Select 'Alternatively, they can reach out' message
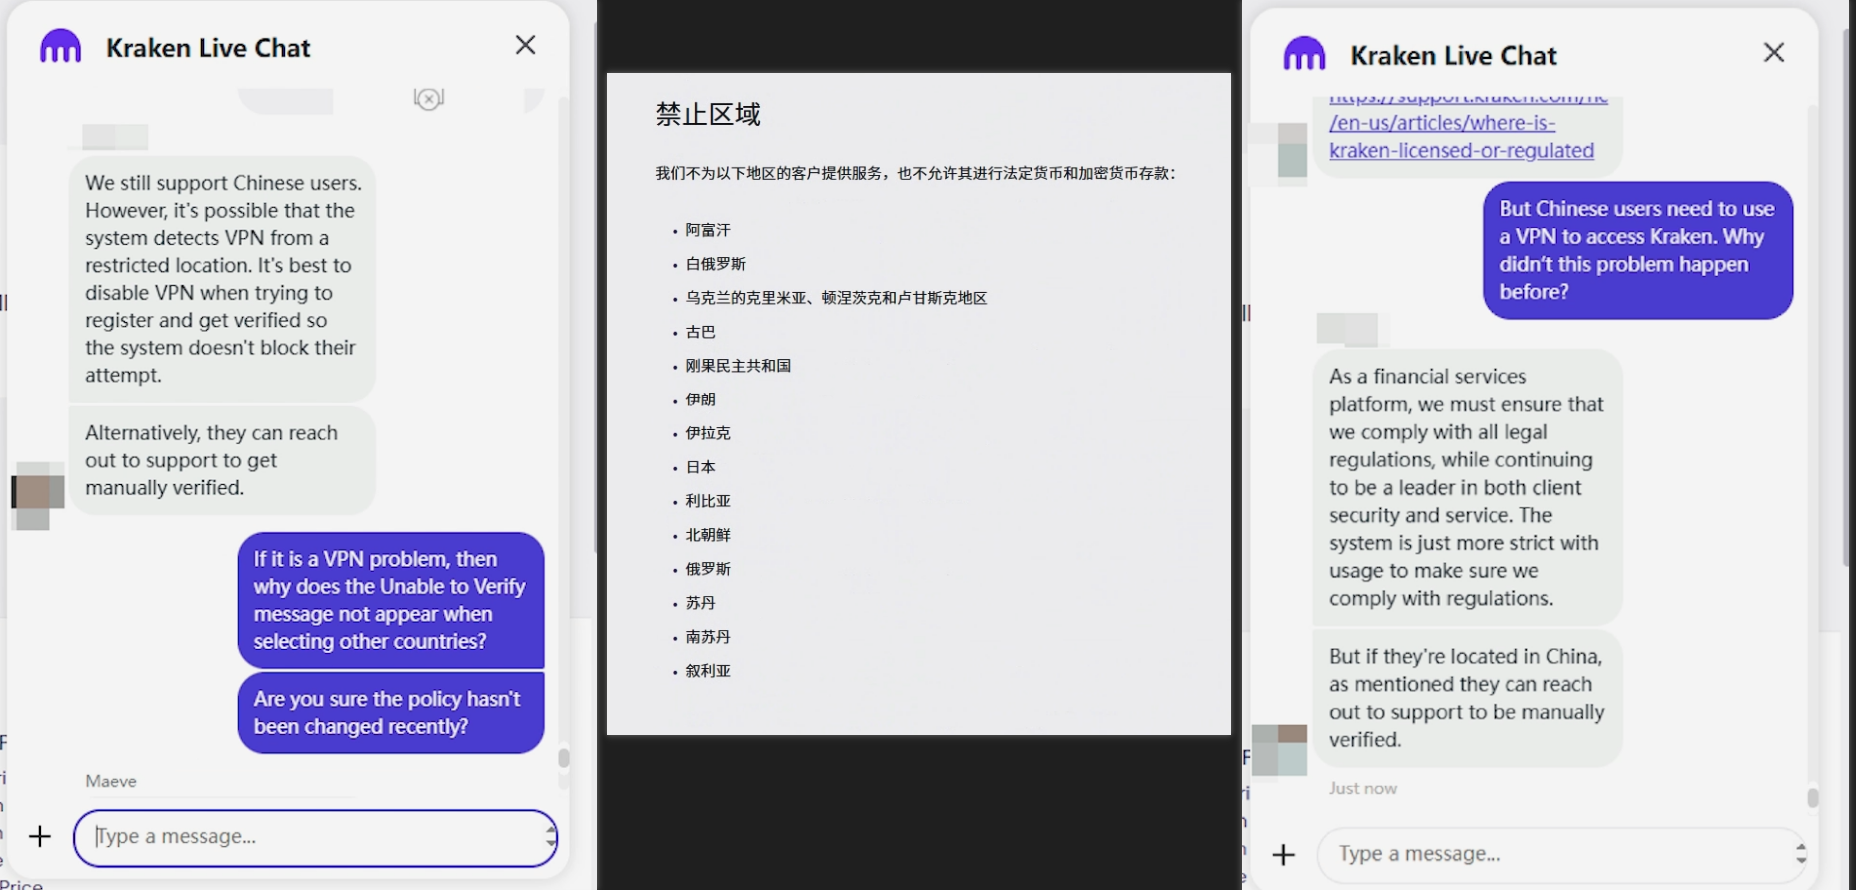Screen dimensions: 1856x890 [222, 460]
